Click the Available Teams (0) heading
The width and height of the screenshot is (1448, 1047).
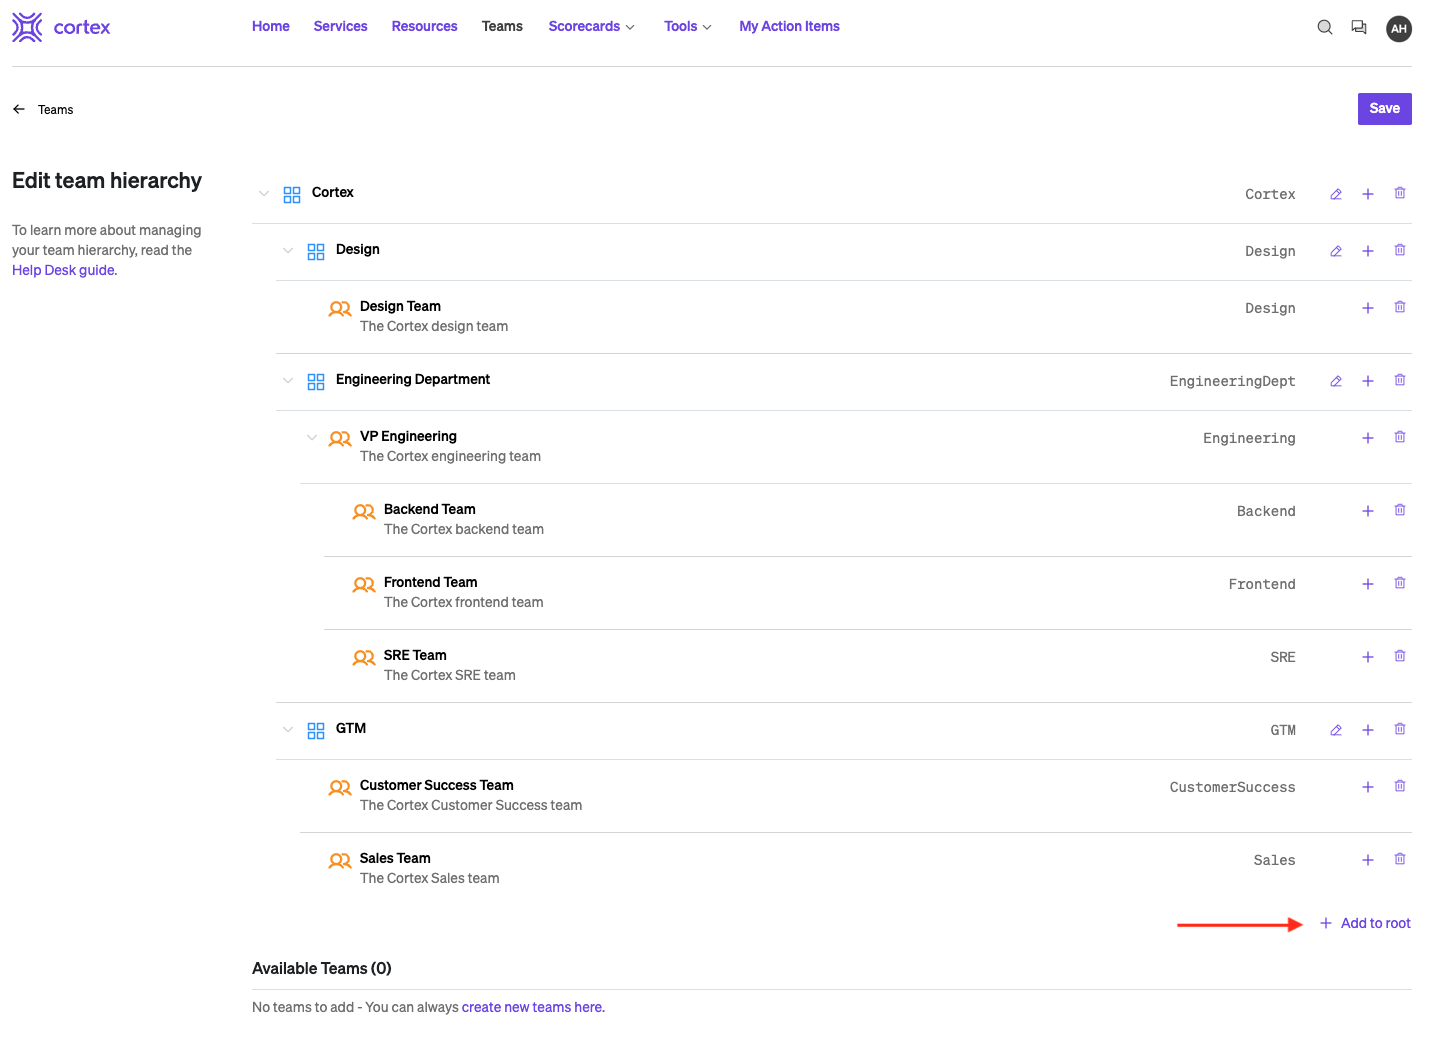(x=322, y=968)
